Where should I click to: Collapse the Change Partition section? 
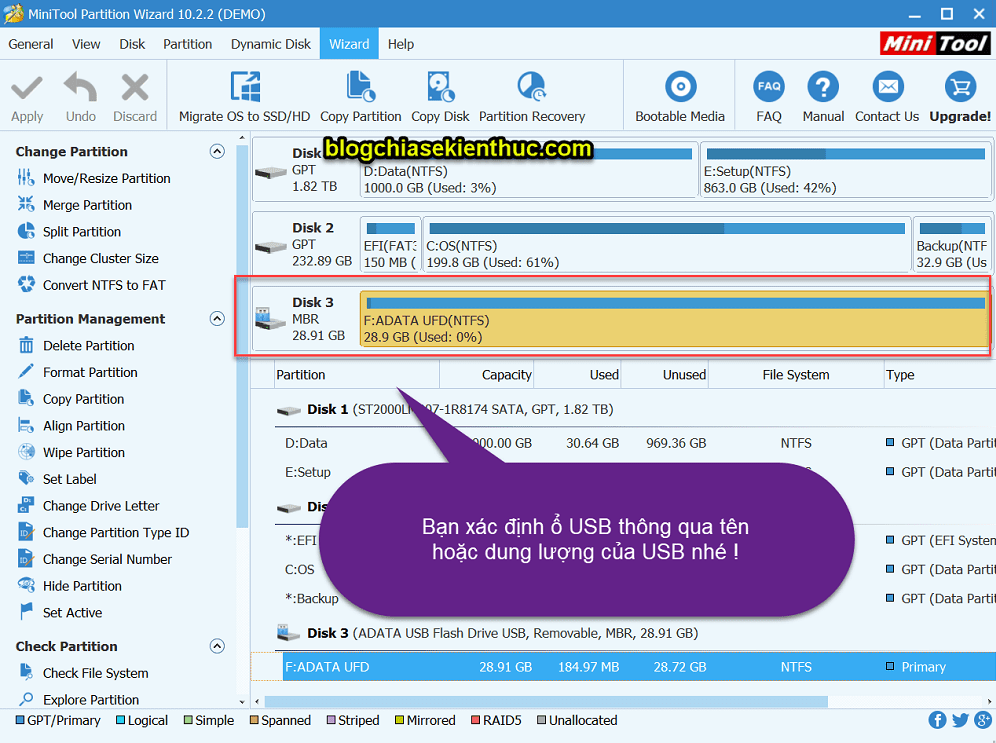[x=217, y=151]
